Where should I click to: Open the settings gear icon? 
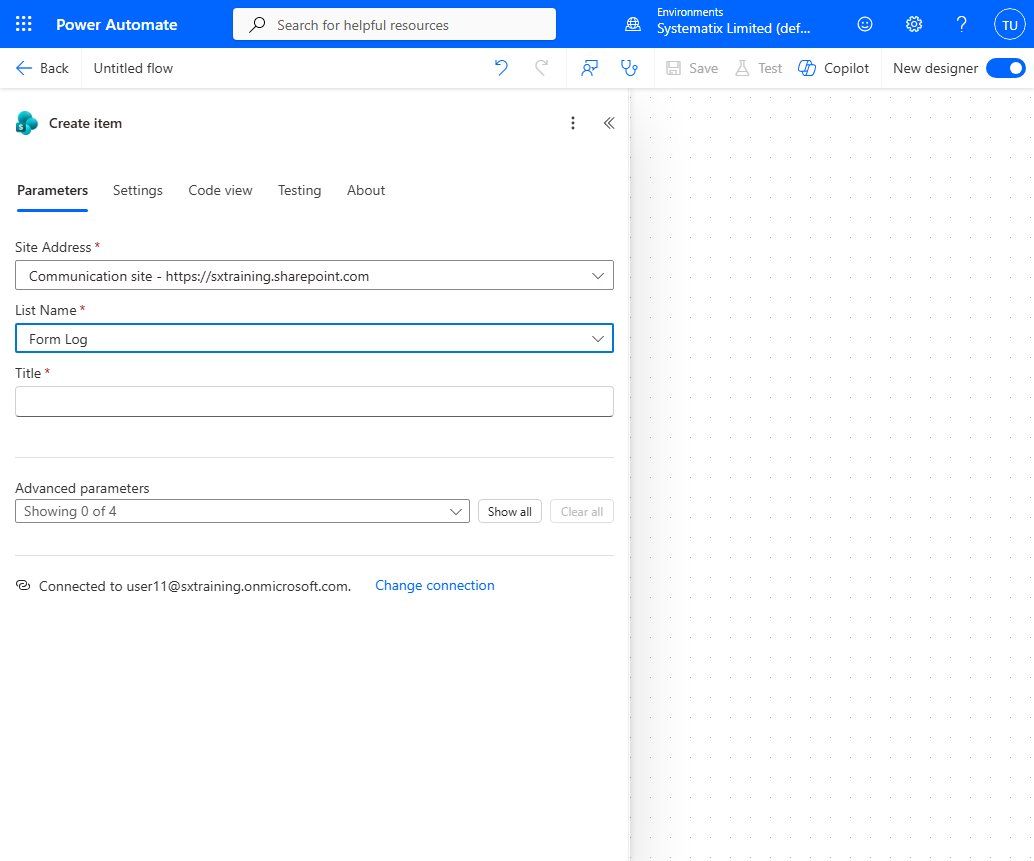click(x=913, y=24)
